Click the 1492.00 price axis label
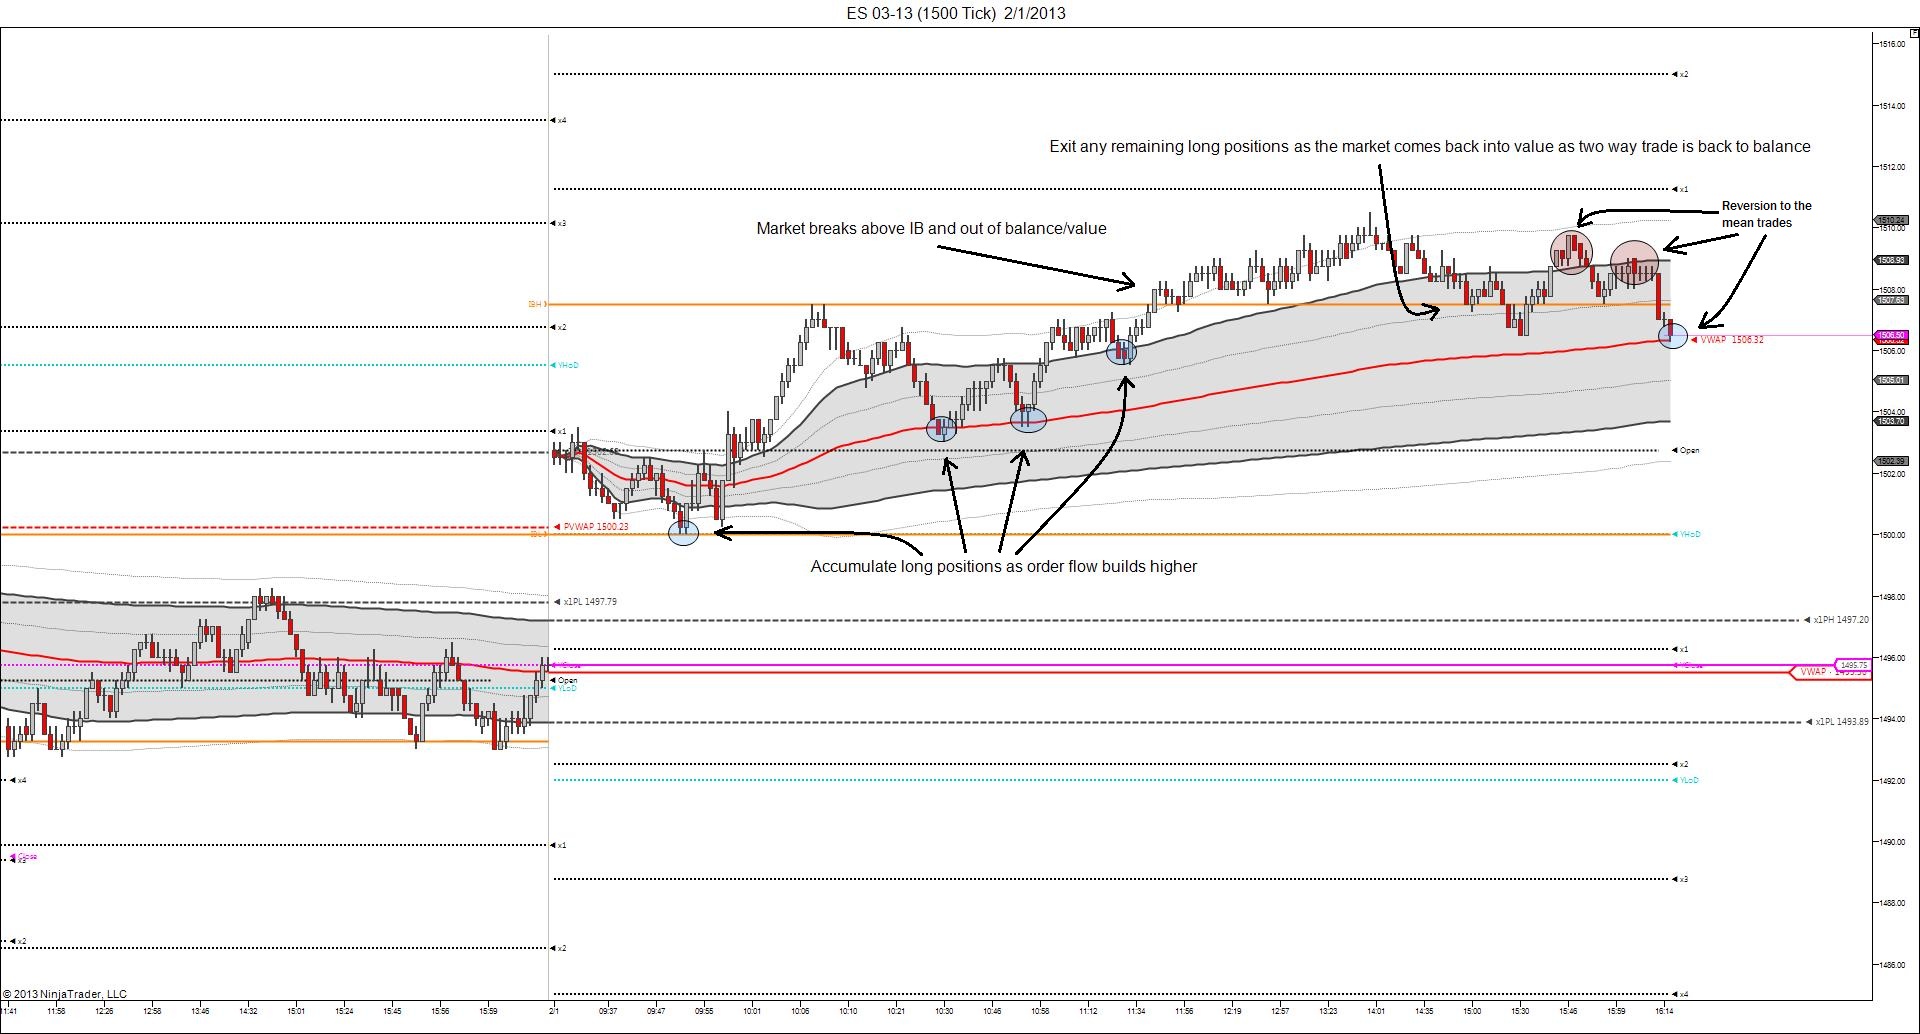 [x=1892, y=781]
